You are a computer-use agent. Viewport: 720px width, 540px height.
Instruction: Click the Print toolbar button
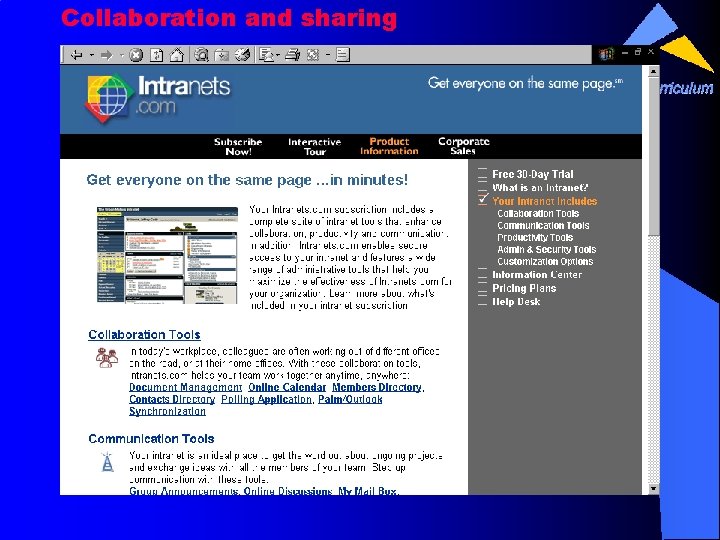pos(292,55)
